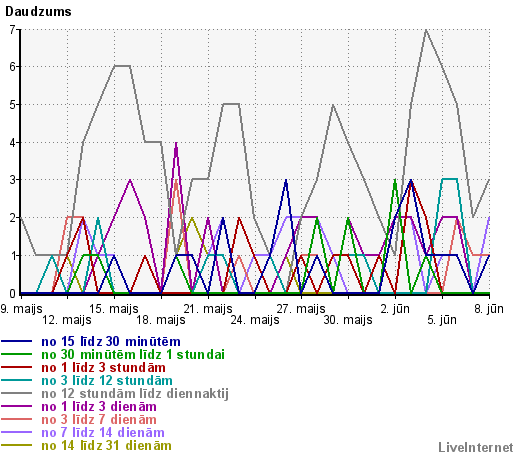Click the dark blue legend line swatch
Screen dimensions: 520x457
17,341
